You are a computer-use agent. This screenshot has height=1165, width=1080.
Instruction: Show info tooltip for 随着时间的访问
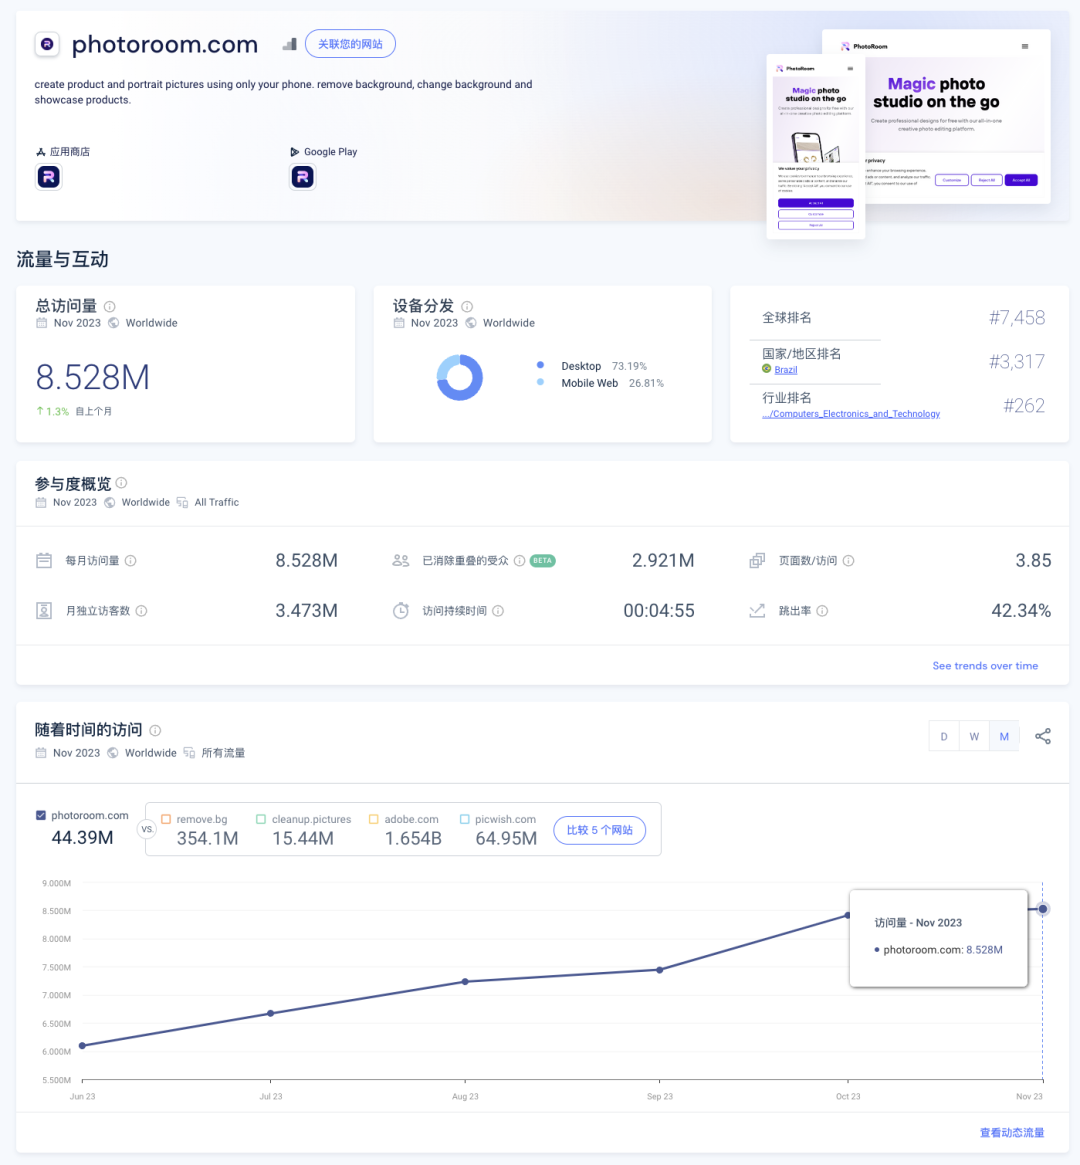click(x=155, y=730)
